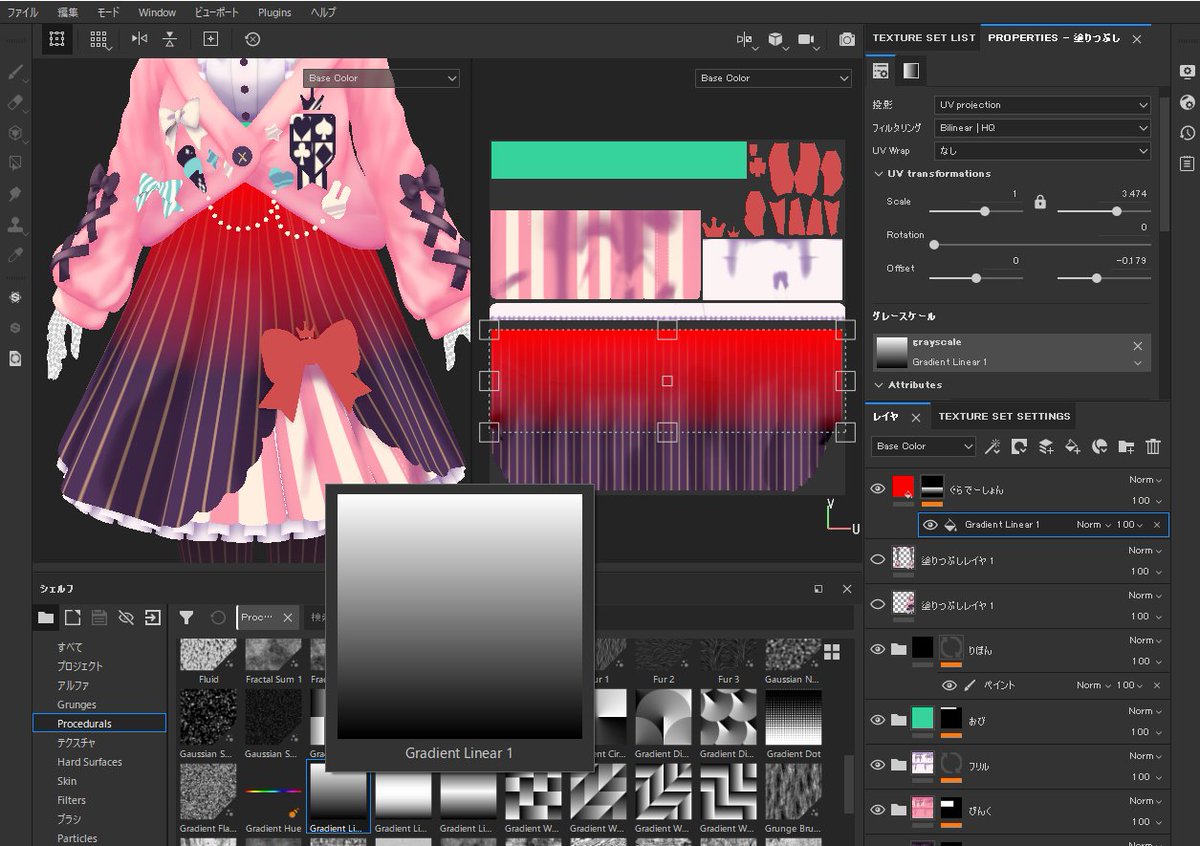Open the UV Wrap dropdown
Screen dimensions: 1200x846
[1042, 151]
